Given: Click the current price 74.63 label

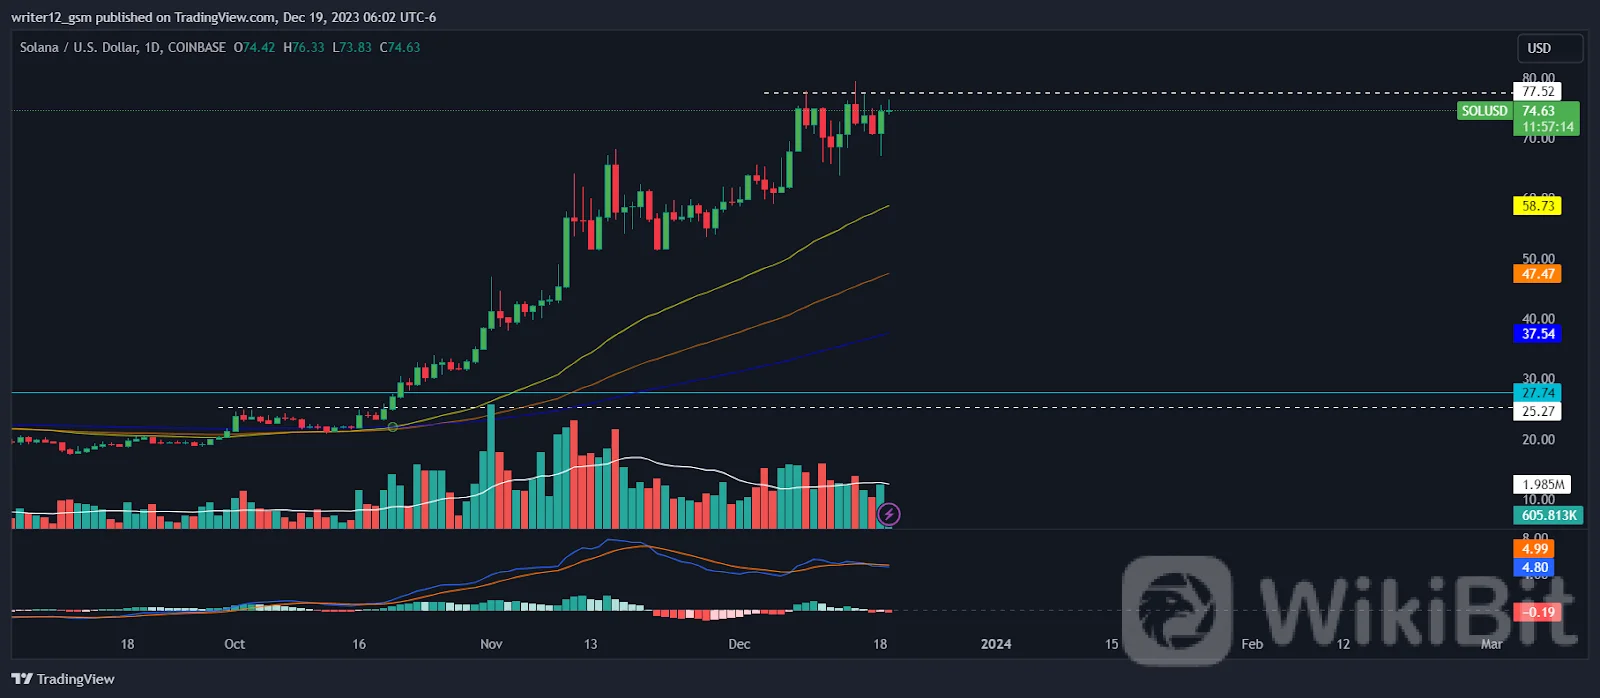Looking at the screenshot, I should pyautogui.click(x=1539, y=111).
